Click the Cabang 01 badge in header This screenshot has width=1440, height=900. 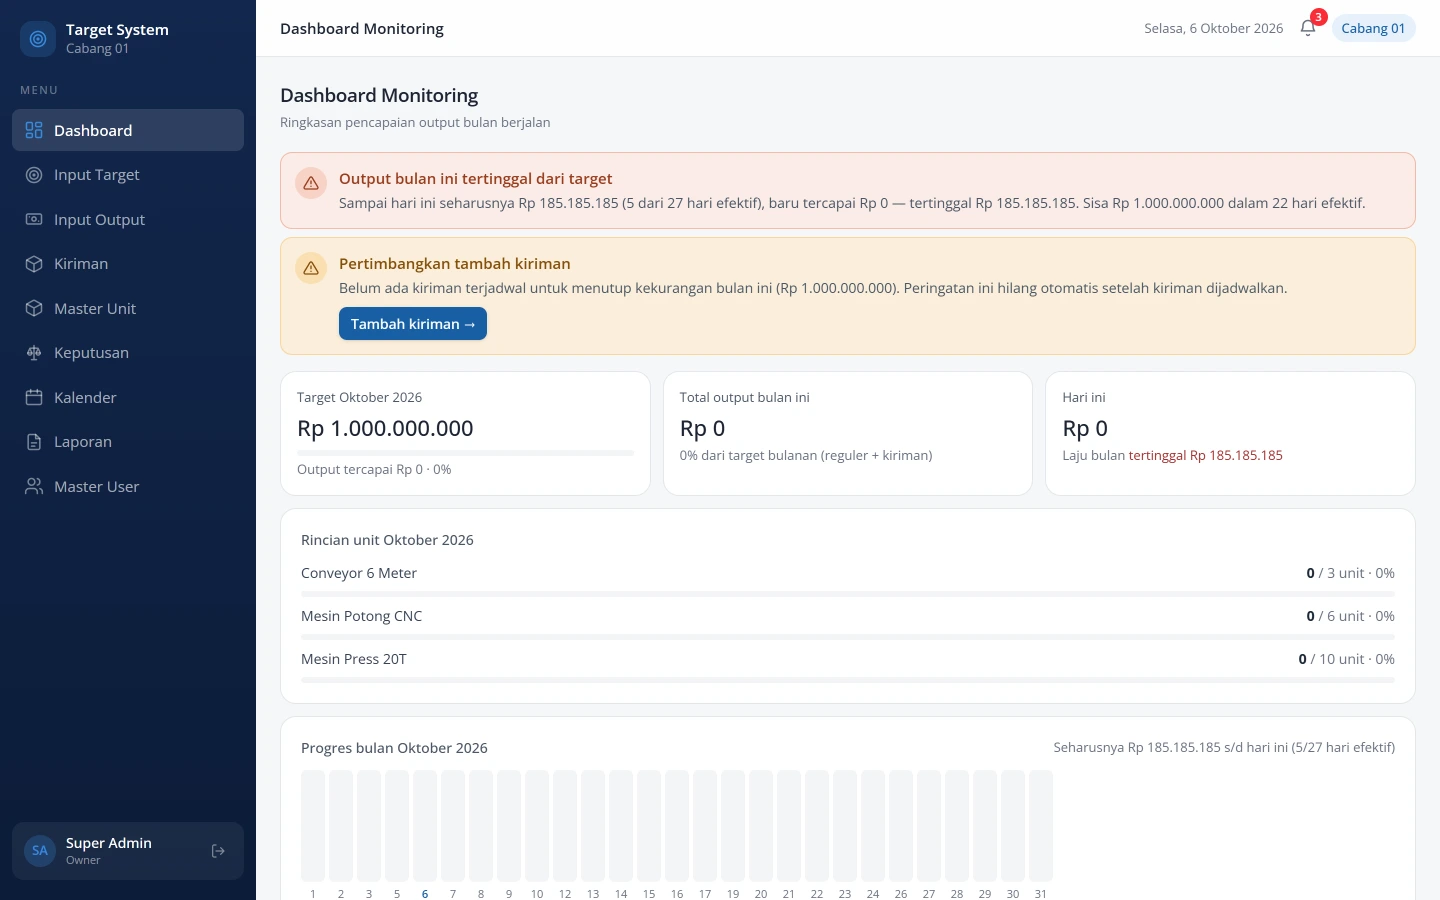click(x=1373, y=28)
